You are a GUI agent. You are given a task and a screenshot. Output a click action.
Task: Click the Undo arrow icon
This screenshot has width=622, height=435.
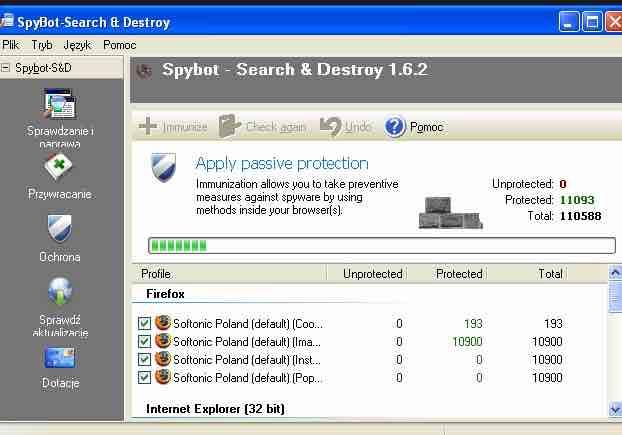330,126
